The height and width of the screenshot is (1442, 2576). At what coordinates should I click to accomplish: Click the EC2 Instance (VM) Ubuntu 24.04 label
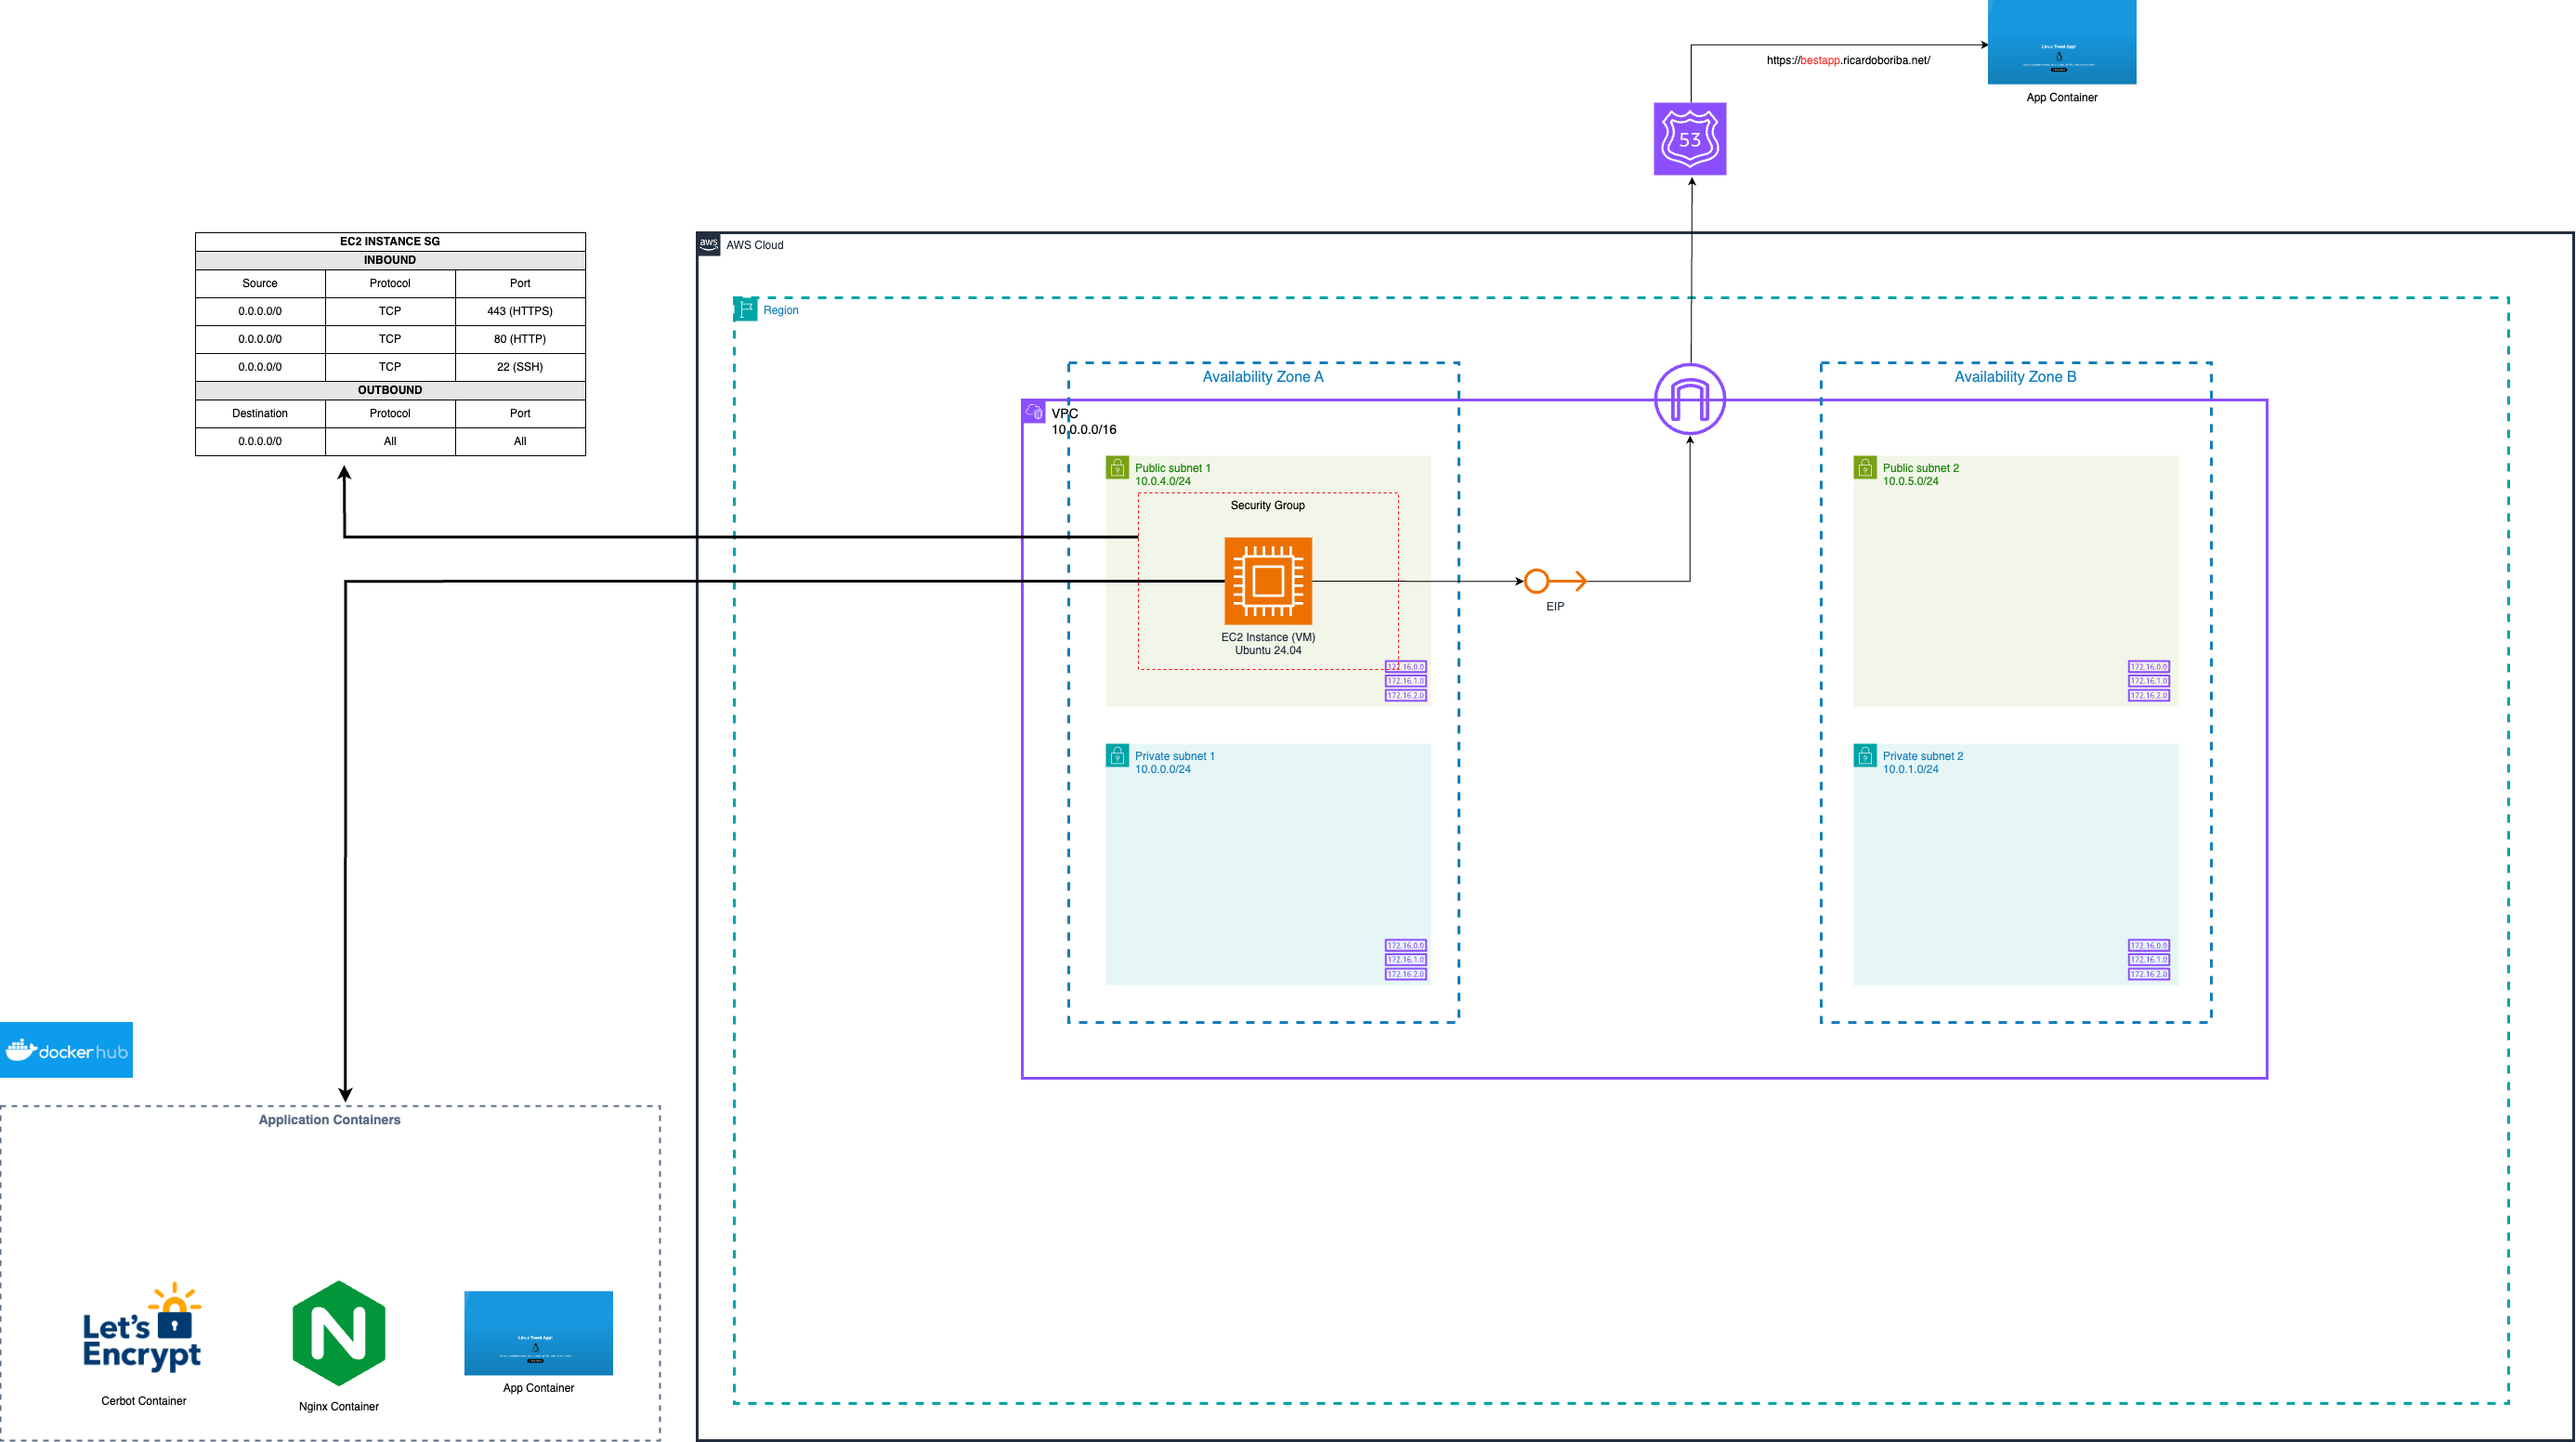[1268, 644]
